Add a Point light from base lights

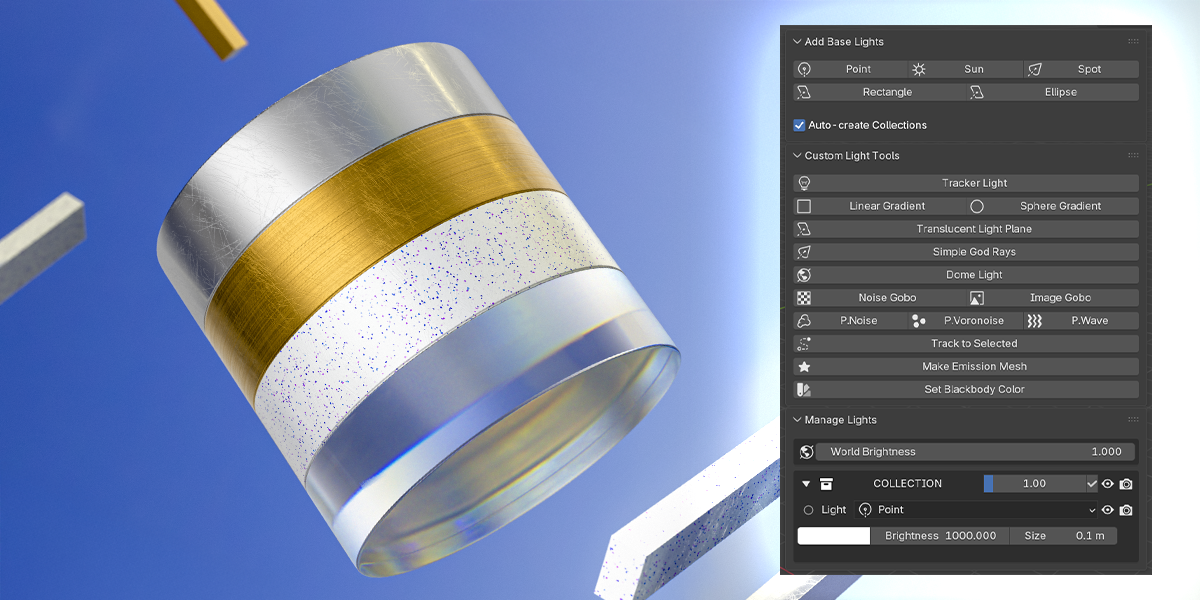[x=851, y=69]
